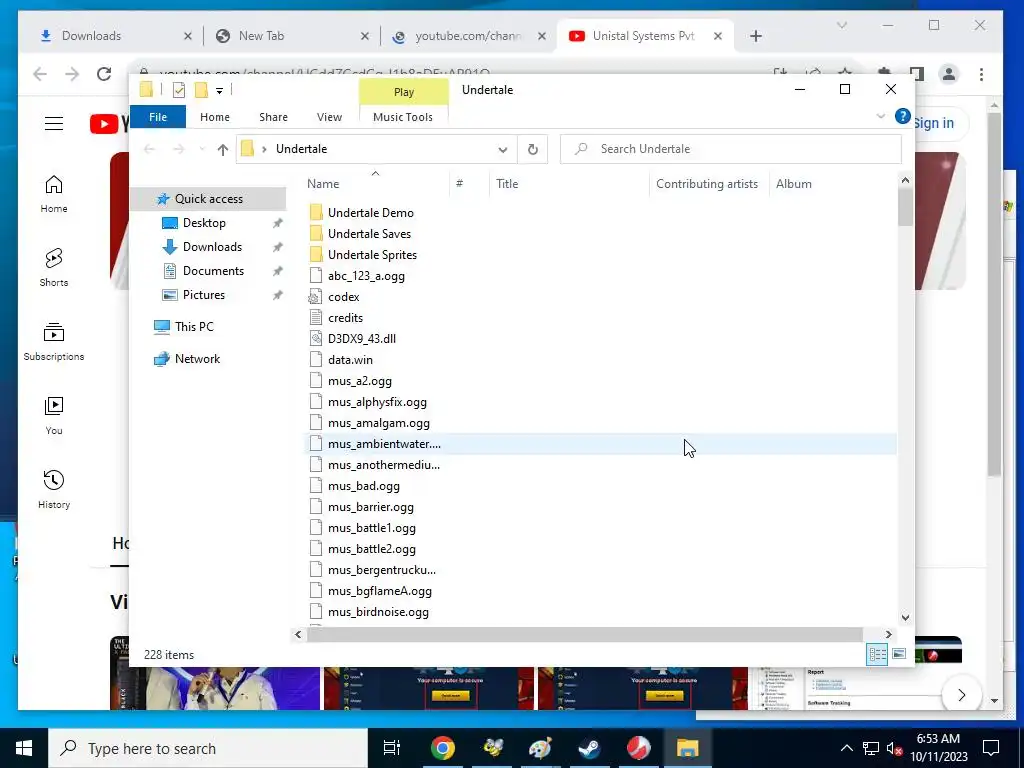
Task: Click the Search Undertale field
Action: pos(731,149)
